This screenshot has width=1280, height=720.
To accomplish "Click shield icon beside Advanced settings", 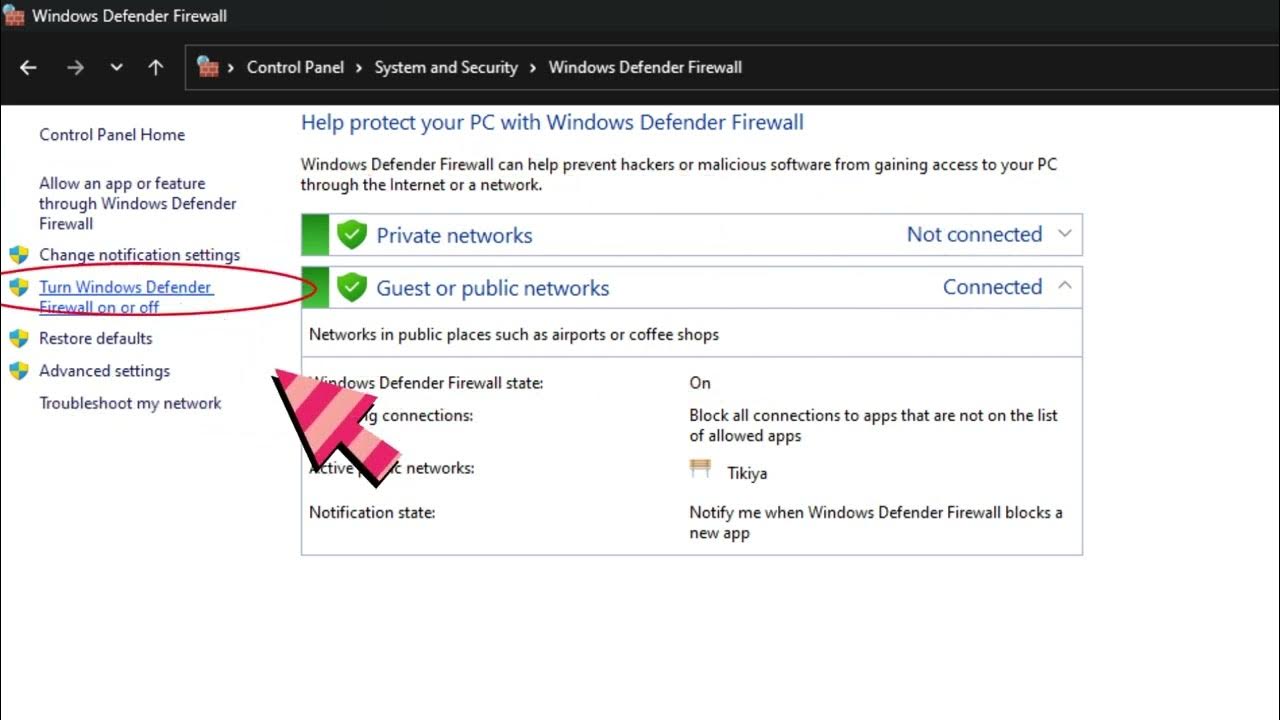I will [x=19, y=371].
